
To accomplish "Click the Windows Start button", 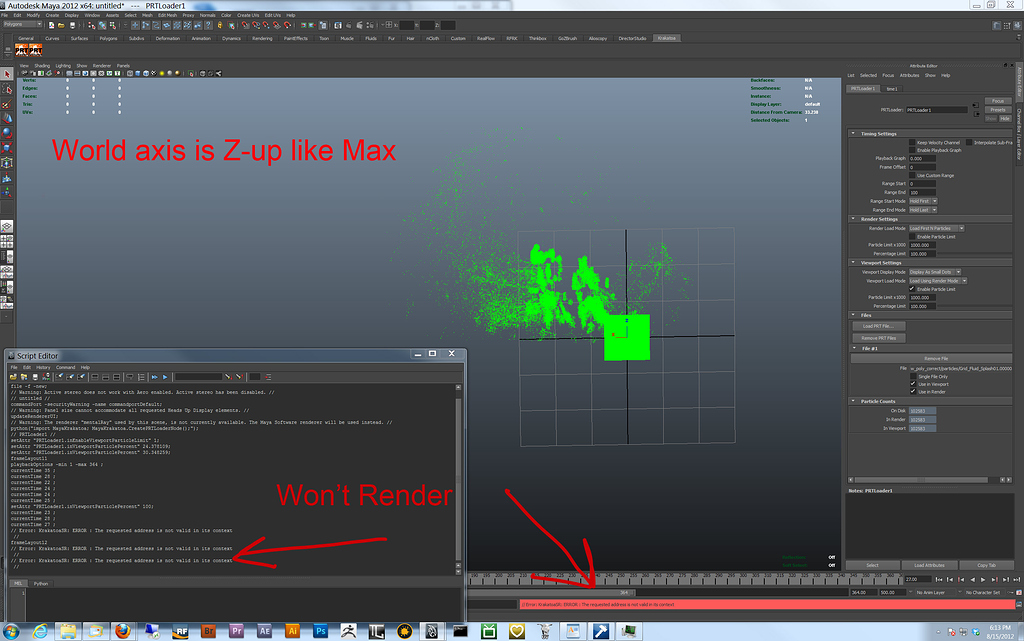I will 13,630.
